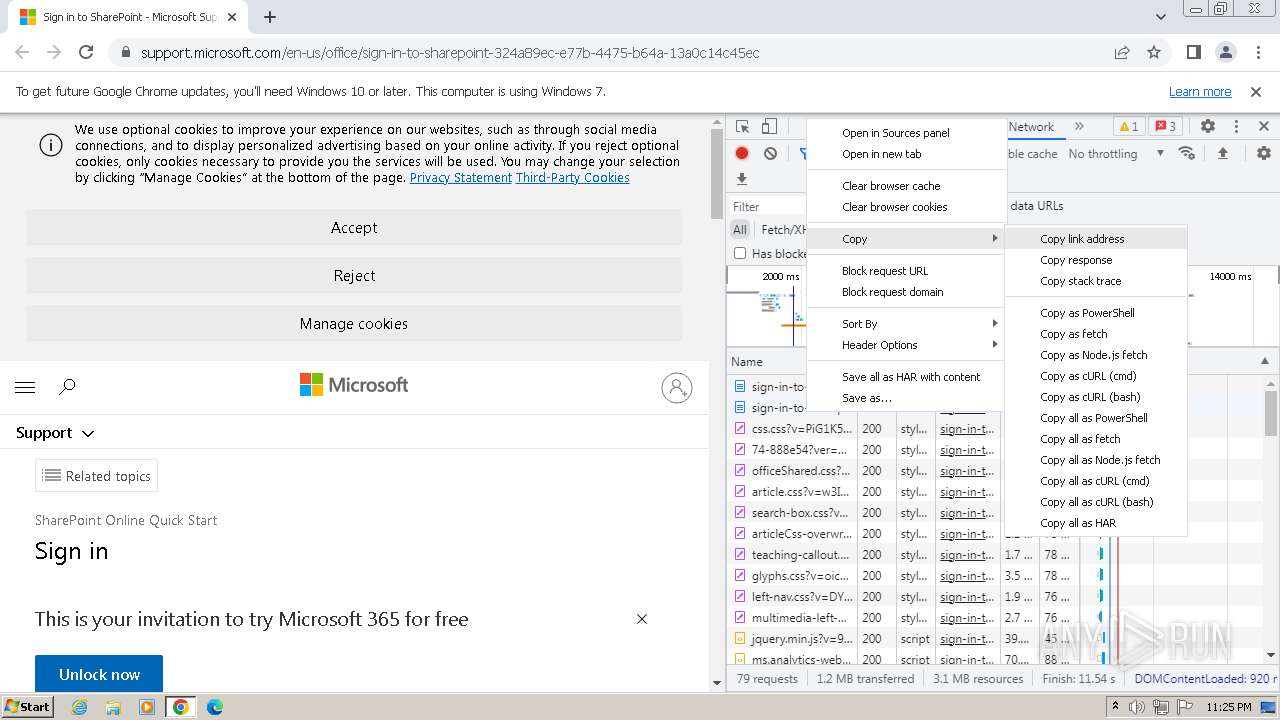Dismiss the Microsoft 365 invitation banner
This screenshot has width=1280, height=720.
pos(642,619)
